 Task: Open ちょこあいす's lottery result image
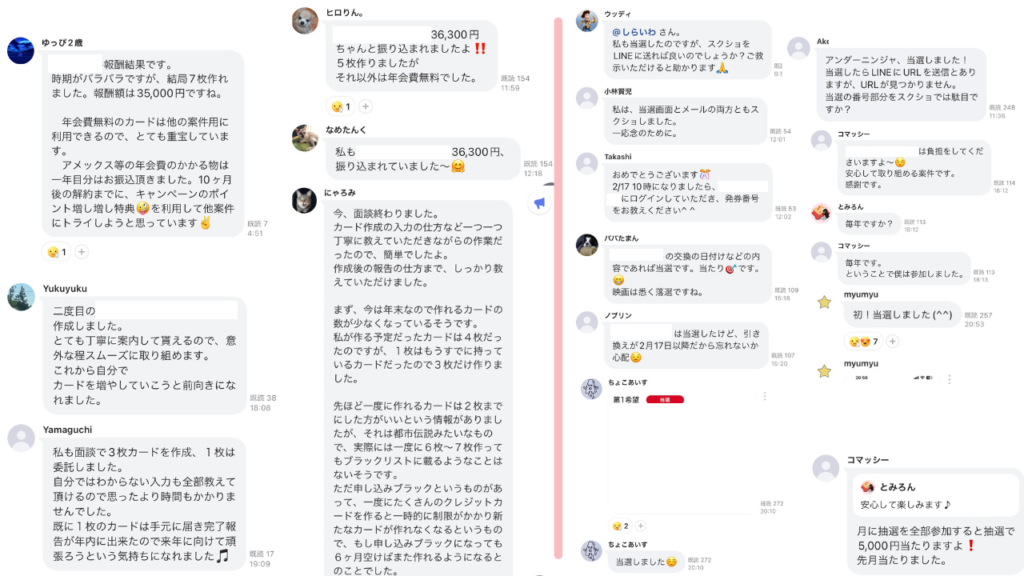pyautogui.click(x=682, y=451)
